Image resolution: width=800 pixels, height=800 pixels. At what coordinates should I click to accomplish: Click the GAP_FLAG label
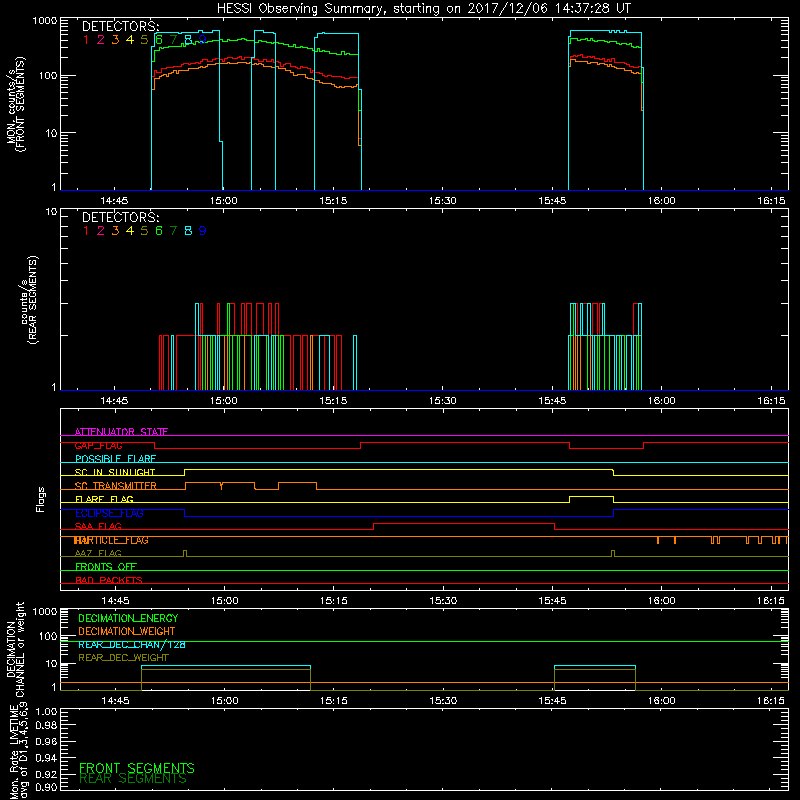coord(98,445)
